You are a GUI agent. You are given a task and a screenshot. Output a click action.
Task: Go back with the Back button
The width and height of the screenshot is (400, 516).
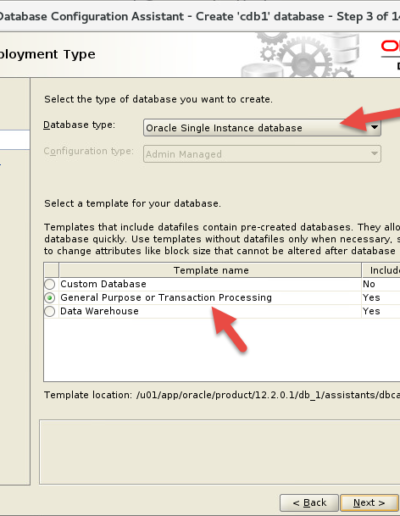click(x=309, y=503)
